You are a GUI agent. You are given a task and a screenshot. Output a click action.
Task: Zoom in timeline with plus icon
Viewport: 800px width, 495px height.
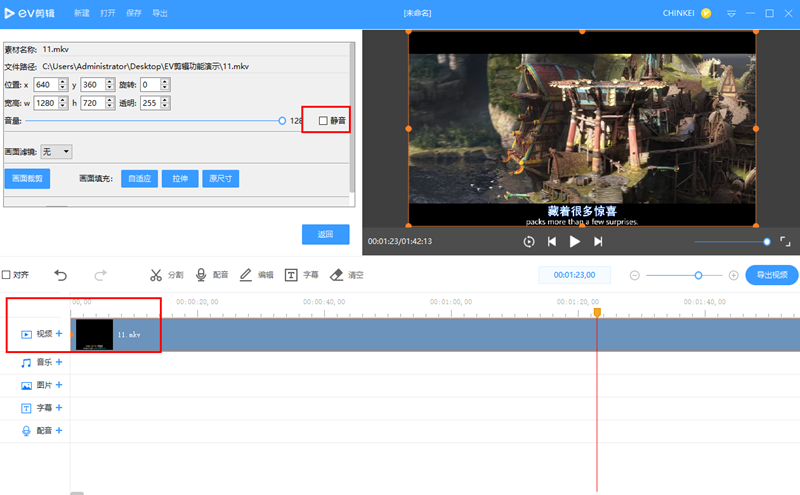(x=734, y=276)
